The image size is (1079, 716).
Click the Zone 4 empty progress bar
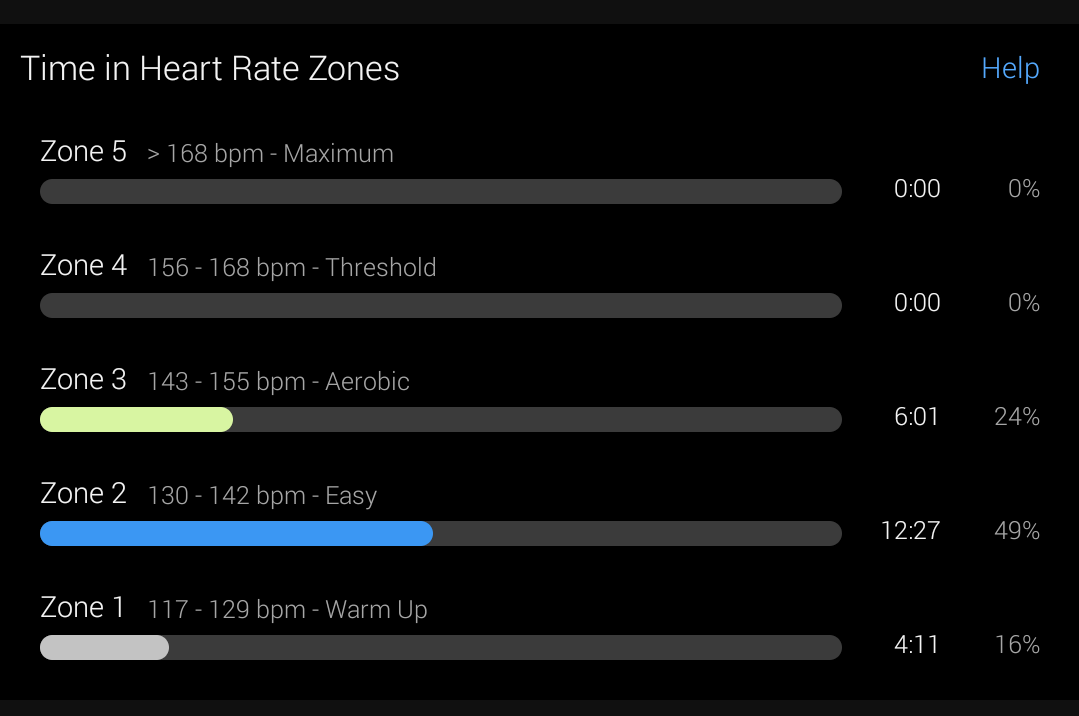(x=440, y=306)
